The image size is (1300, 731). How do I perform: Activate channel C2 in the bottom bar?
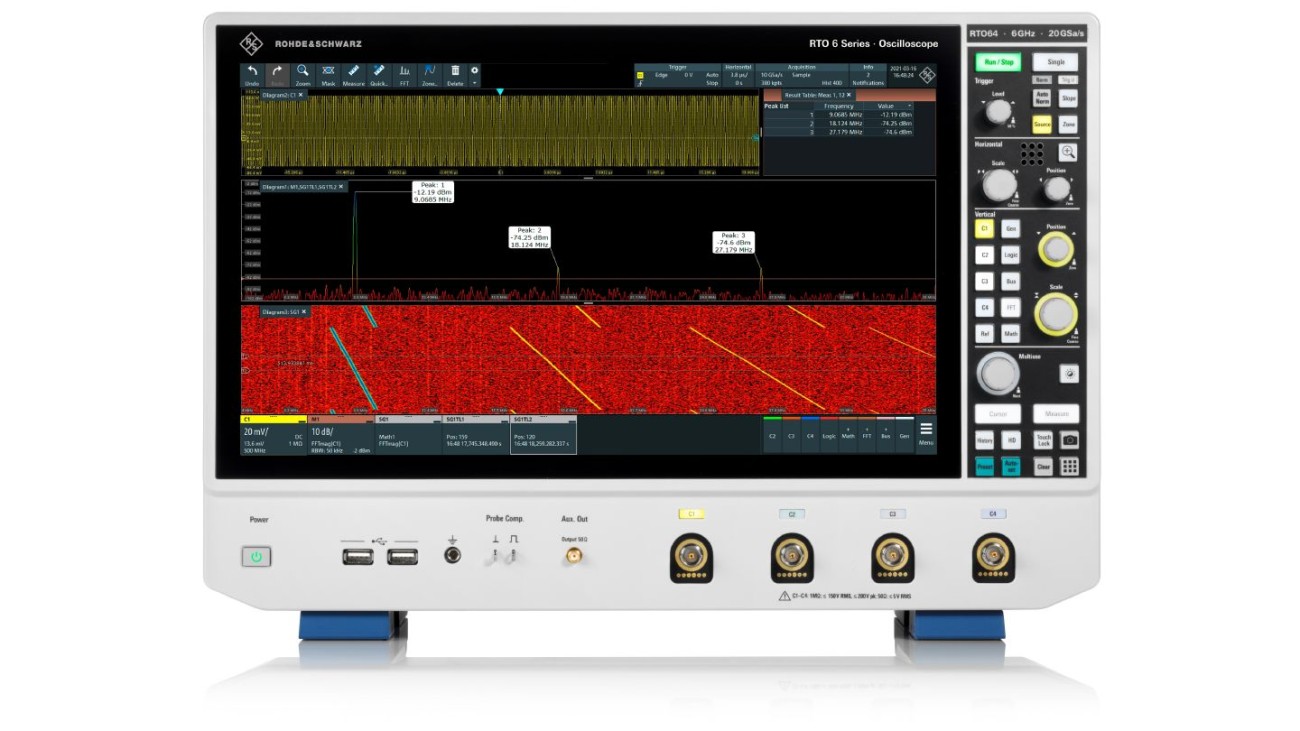pos(773,437)
